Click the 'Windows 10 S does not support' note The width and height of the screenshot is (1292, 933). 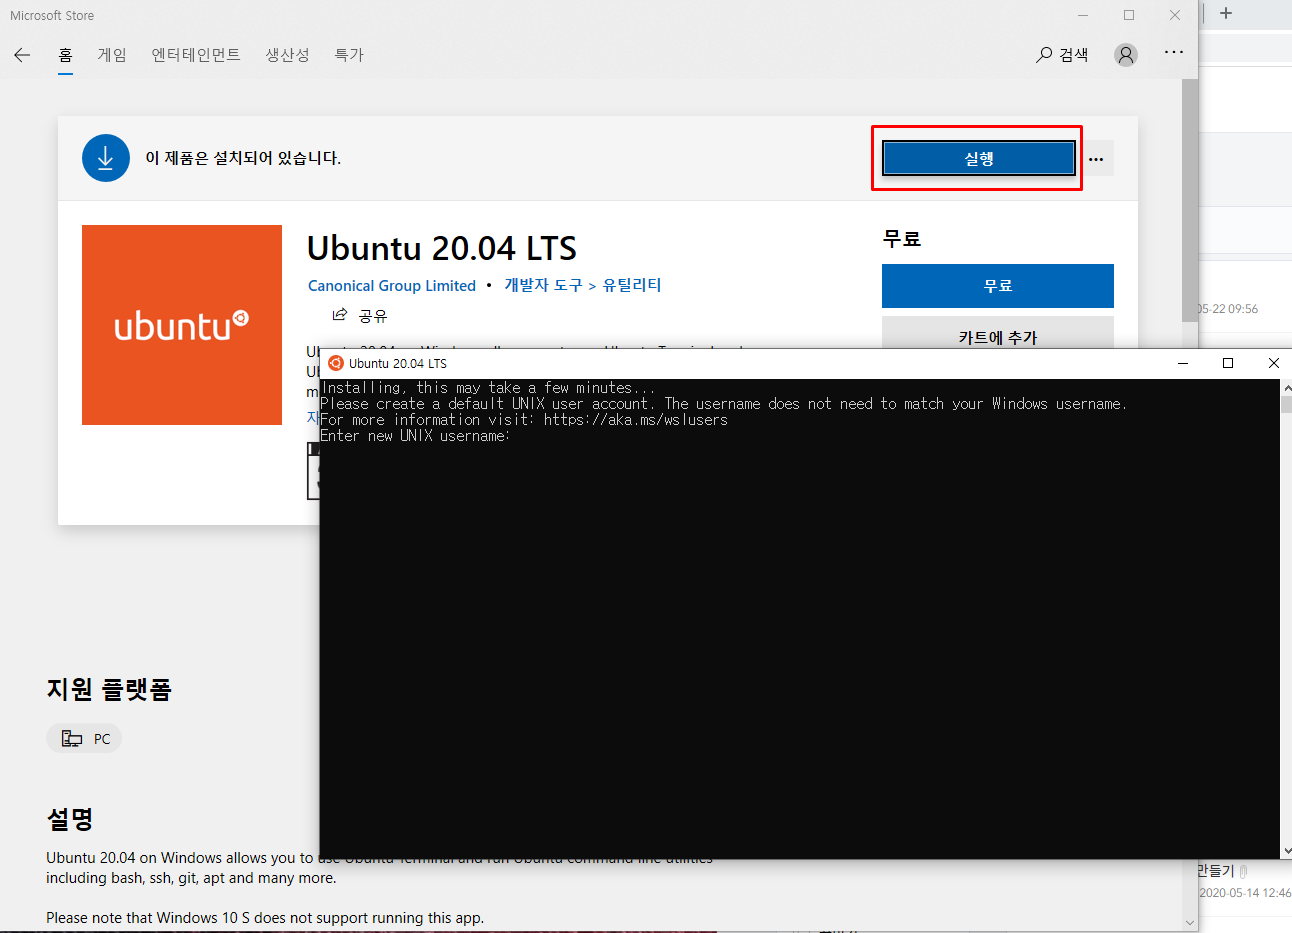265,918
